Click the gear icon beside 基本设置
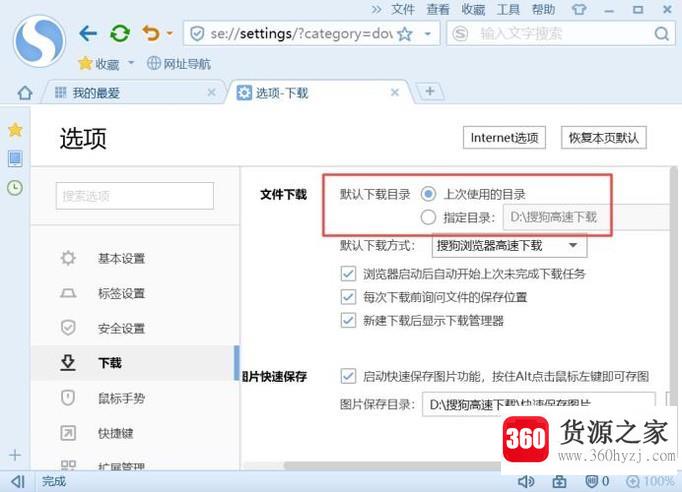This screenshot has height=492, width=682. (68, 258)
